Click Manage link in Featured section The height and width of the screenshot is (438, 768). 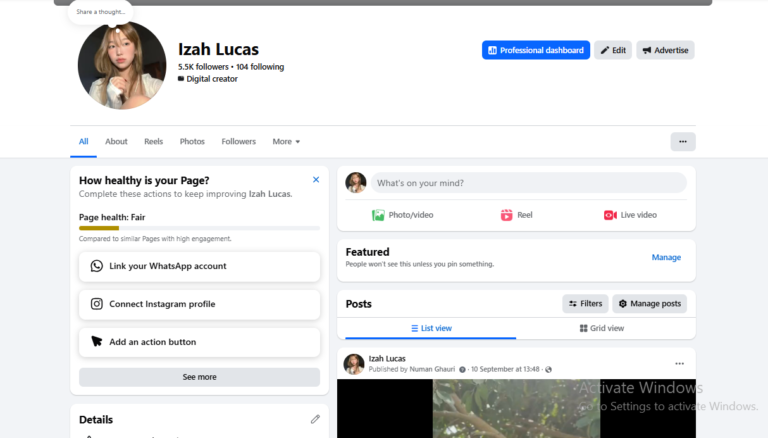coord(666,257)
